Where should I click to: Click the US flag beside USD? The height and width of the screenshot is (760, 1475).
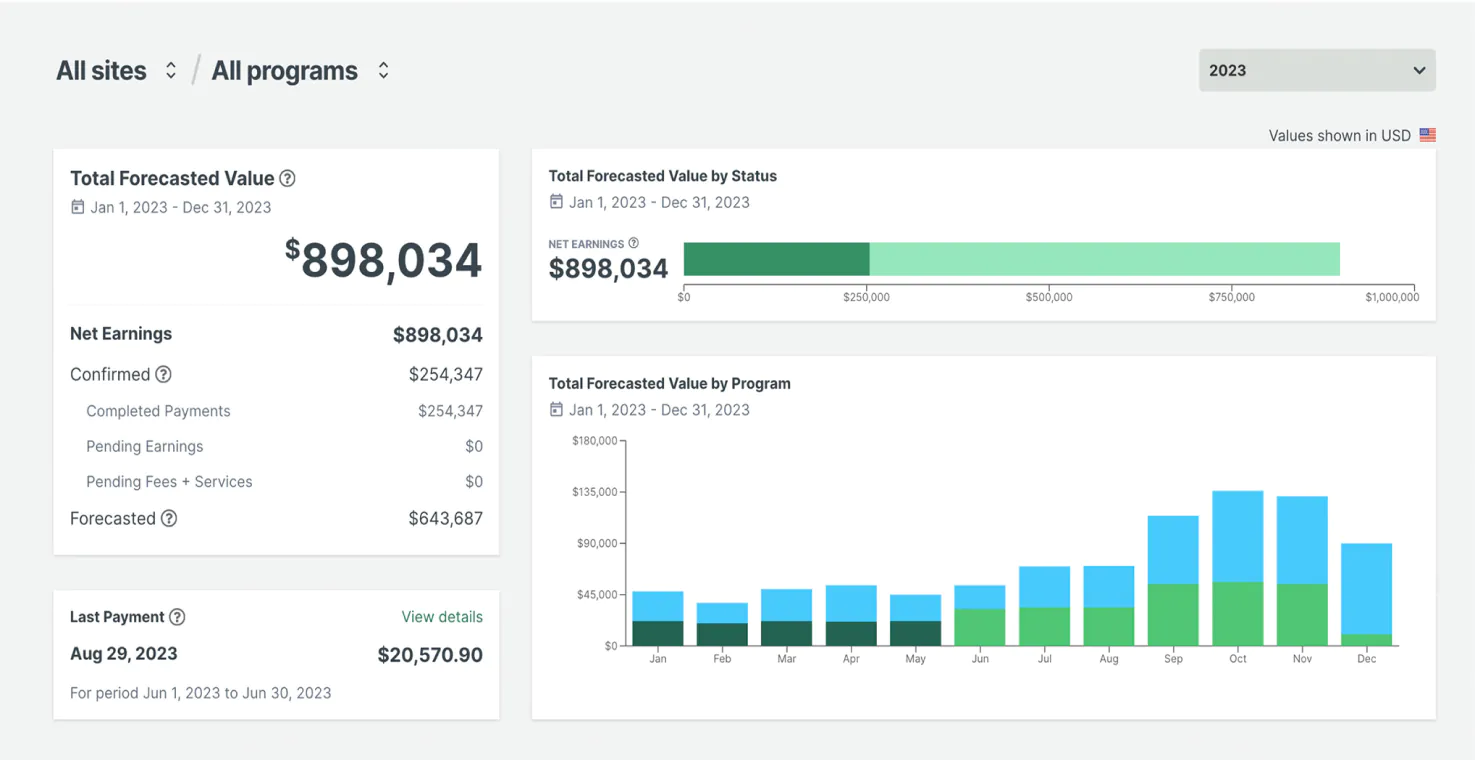1427,135
